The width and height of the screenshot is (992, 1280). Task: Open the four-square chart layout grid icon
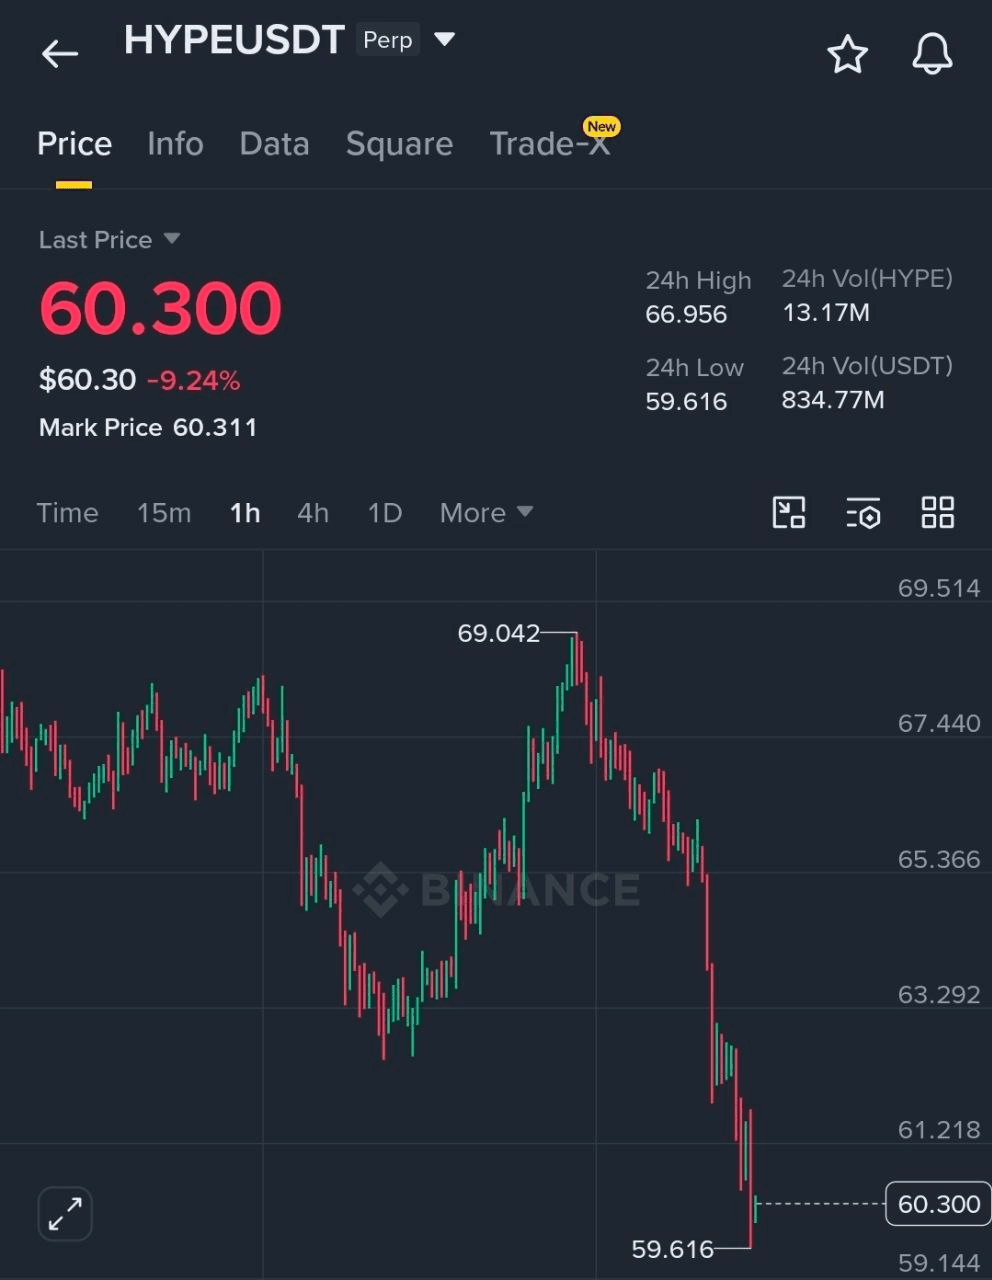(937, 513)
